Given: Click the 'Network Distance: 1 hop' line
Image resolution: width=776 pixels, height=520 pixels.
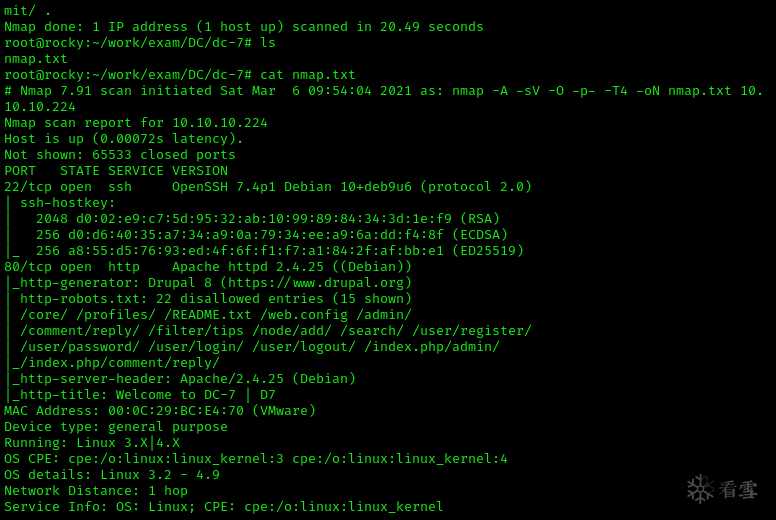Looking at the screenshot, I should (x=96, y=491).
